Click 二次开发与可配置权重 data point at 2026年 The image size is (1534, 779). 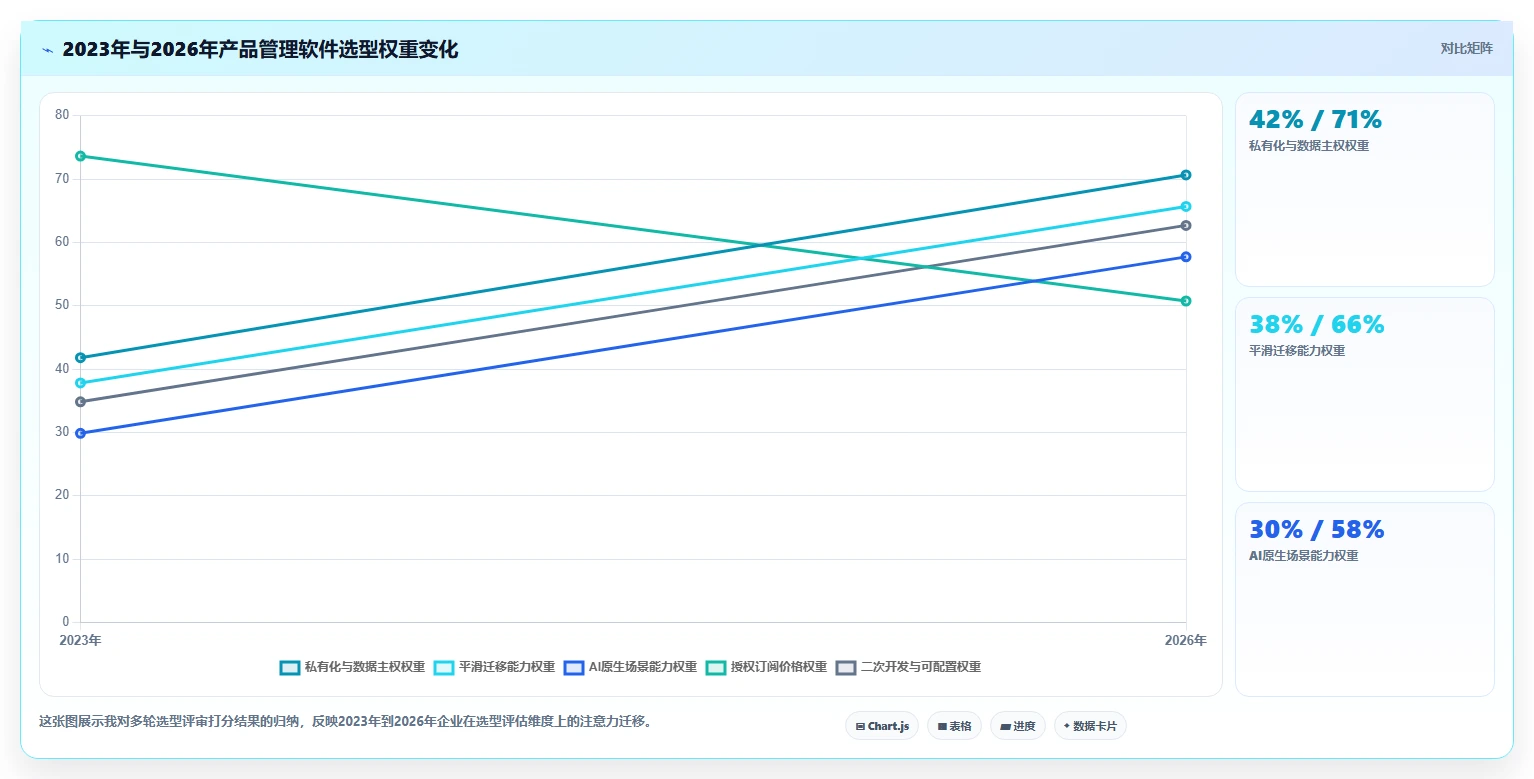pyautogui.click(x=1186, y=226)
